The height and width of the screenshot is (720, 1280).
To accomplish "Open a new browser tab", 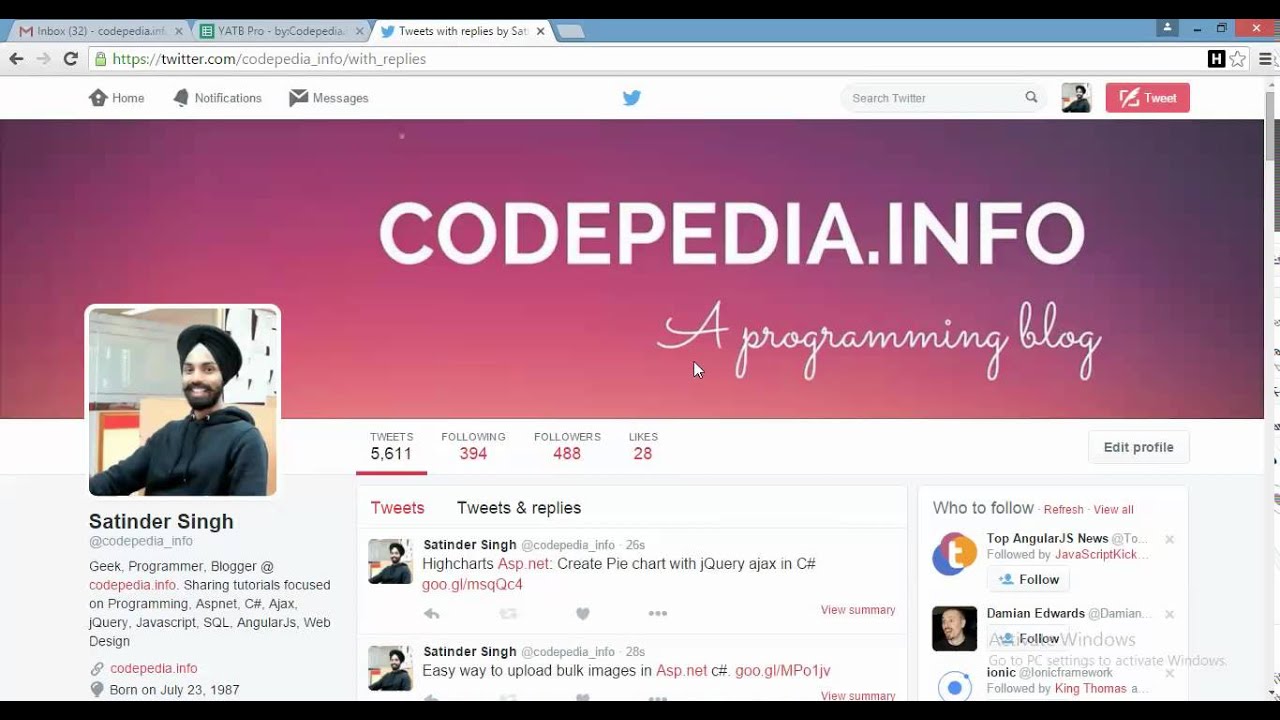I will point(570,31).
